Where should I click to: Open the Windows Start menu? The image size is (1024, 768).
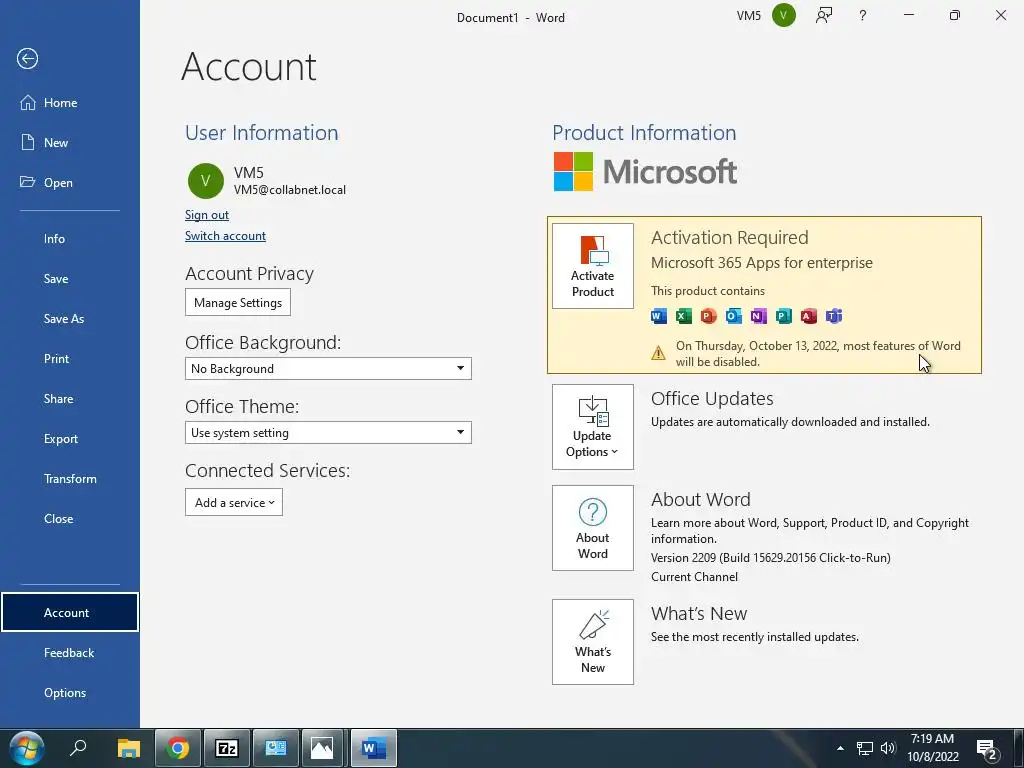pyautogui.click(x=26, y=748)
